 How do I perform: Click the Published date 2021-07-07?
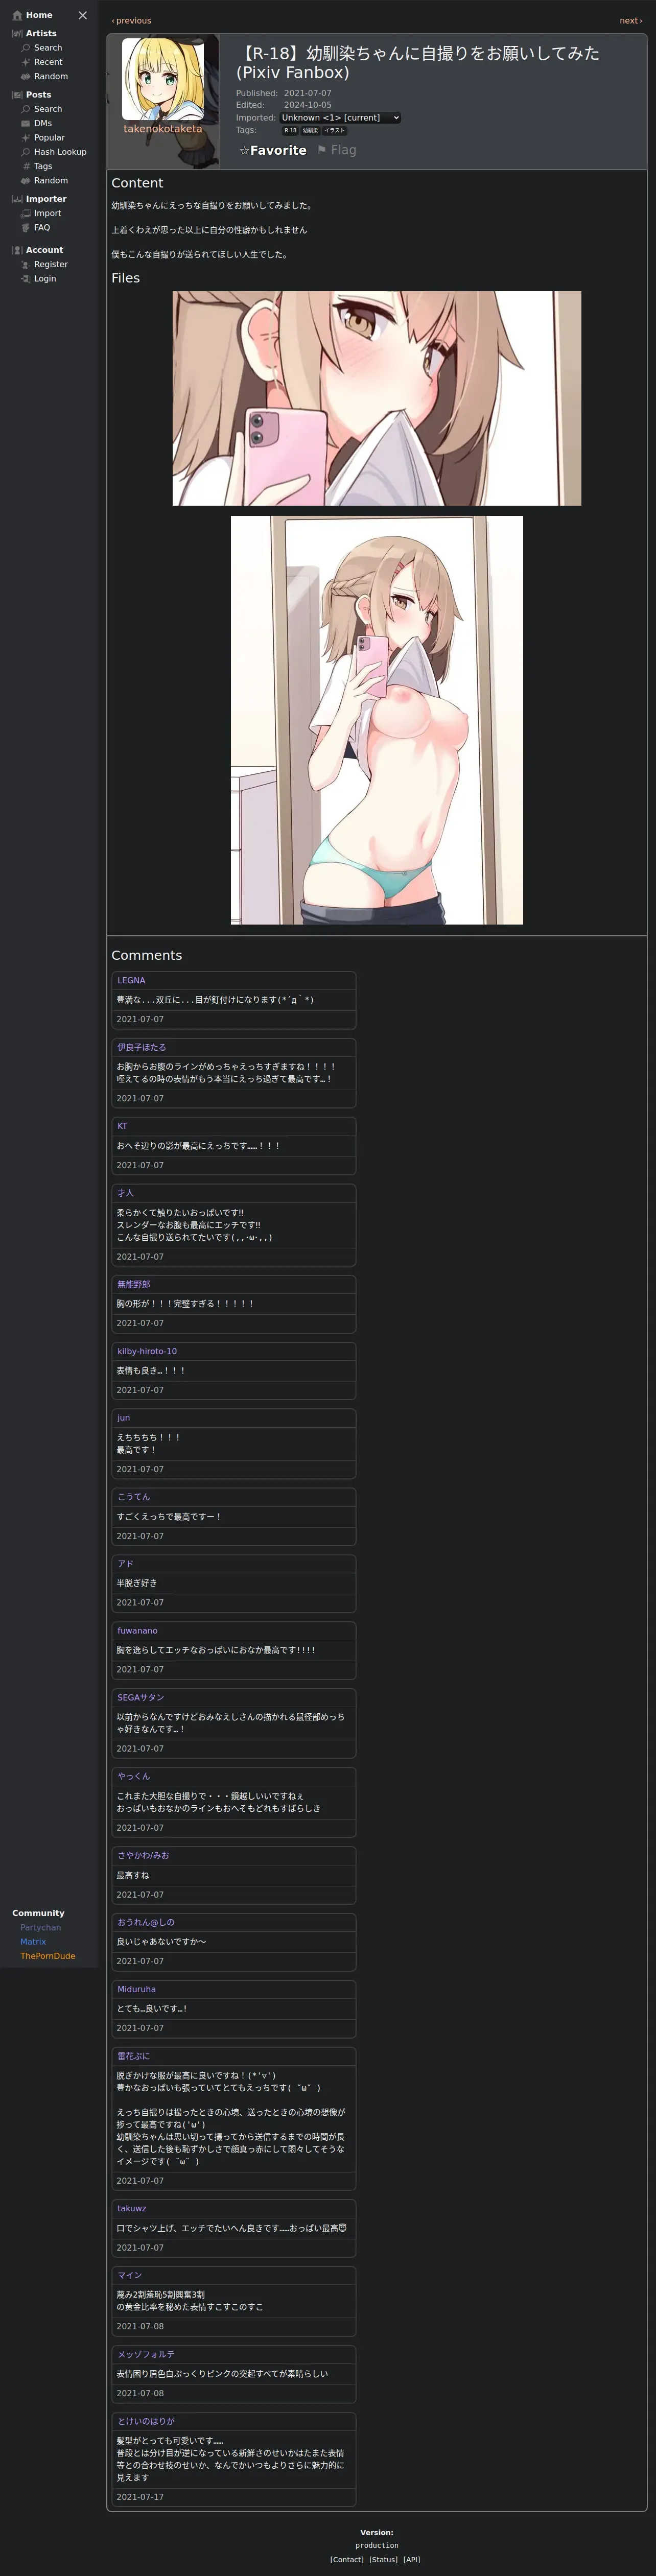307,94
